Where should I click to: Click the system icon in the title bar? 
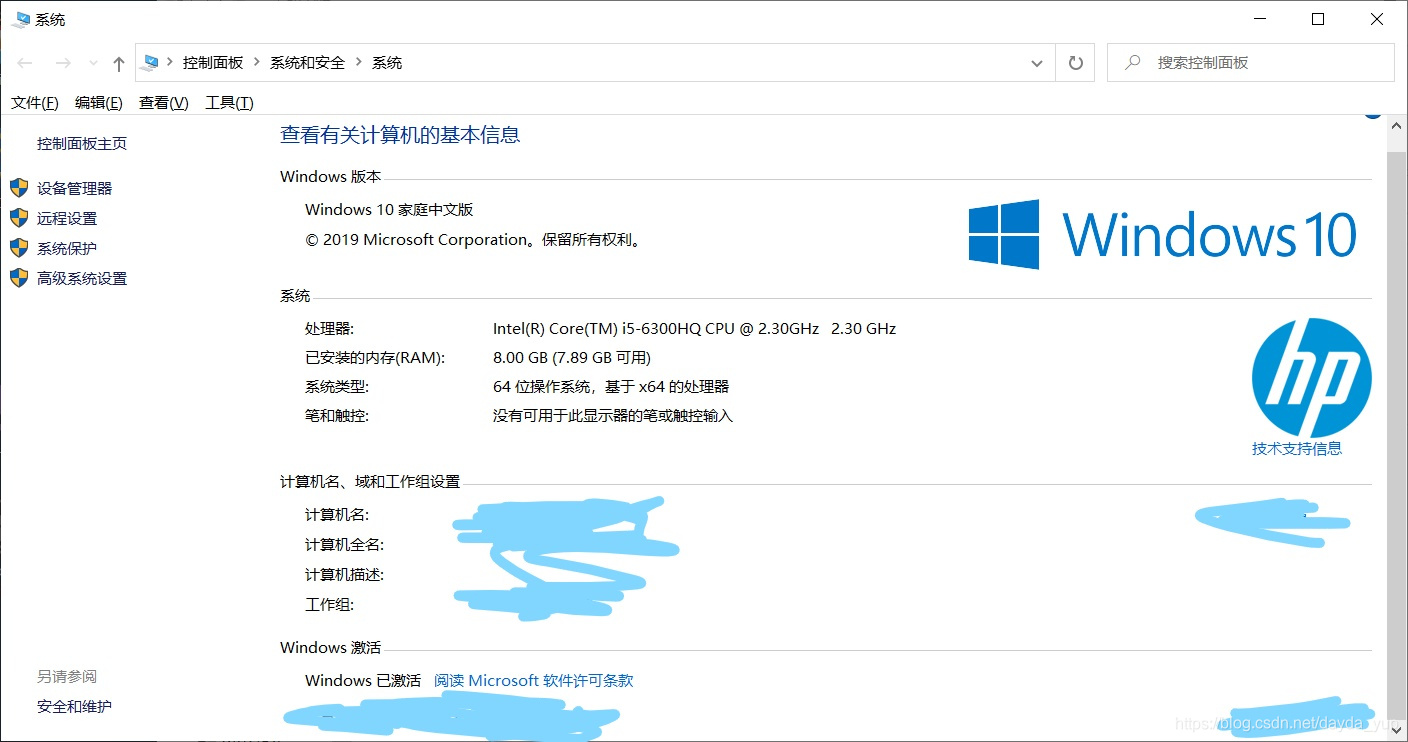click(x=20, y=19)
